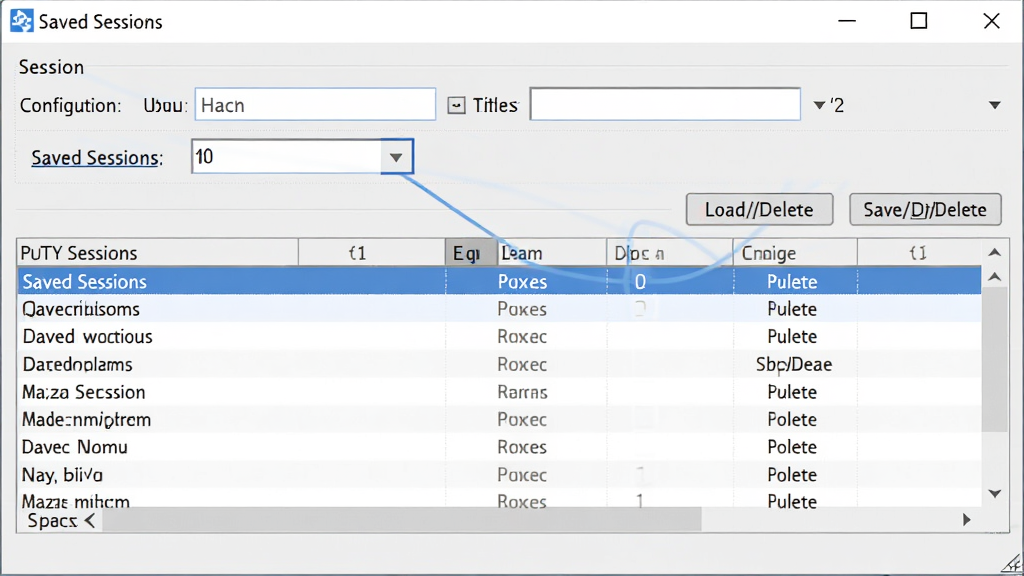Select the Daıedoplams session row
This screenshot has width=1024, height=576.
click(499, 364)
